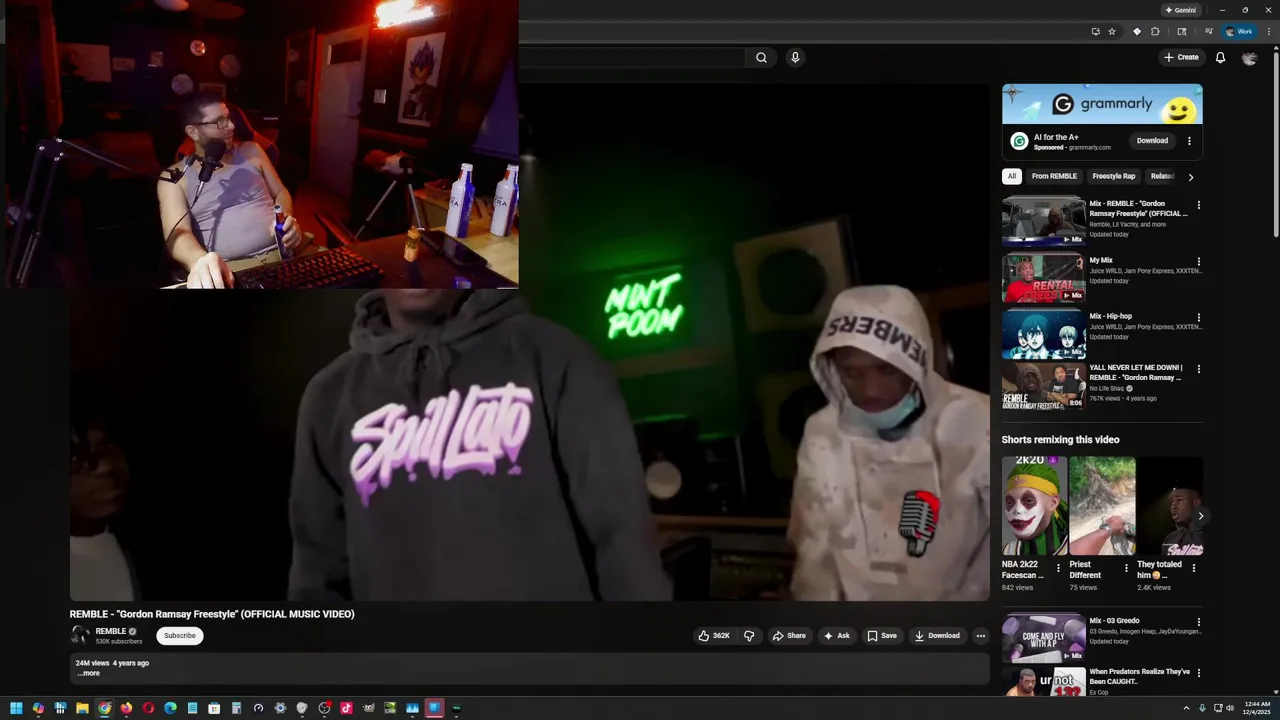Open File Explorer from taskbar

(x=82, y=708)
